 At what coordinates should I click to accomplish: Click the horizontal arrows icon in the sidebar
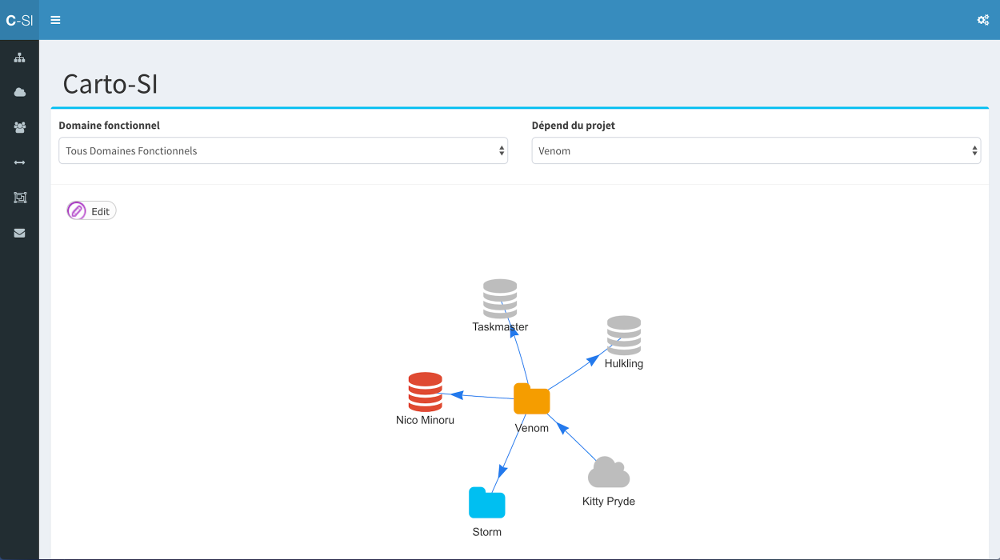click(x=19, y=163)
